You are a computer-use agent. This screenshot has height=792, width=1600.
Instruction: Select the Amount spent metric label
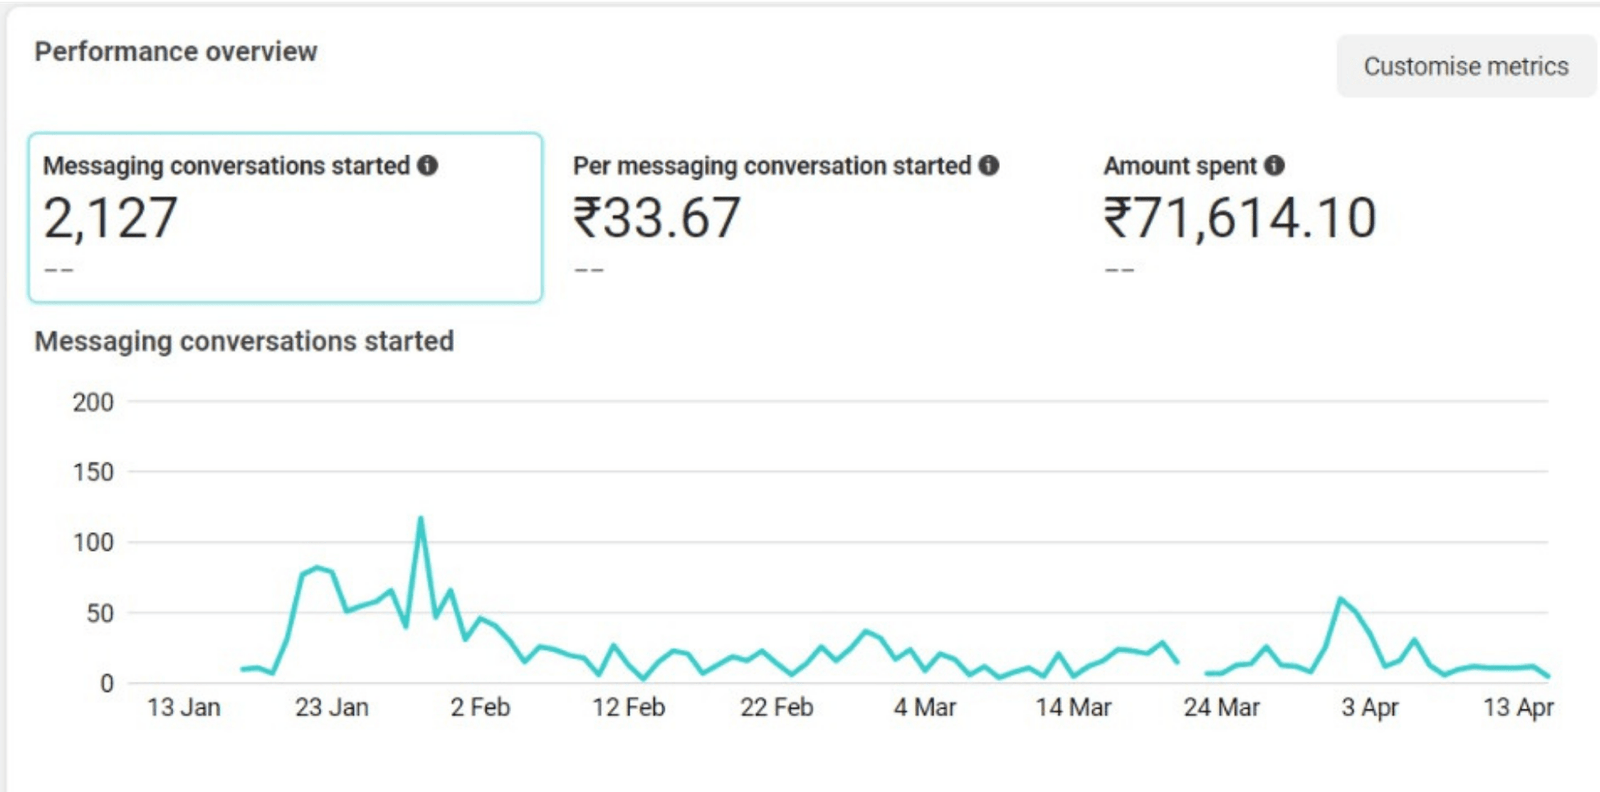click(1179, 166)
